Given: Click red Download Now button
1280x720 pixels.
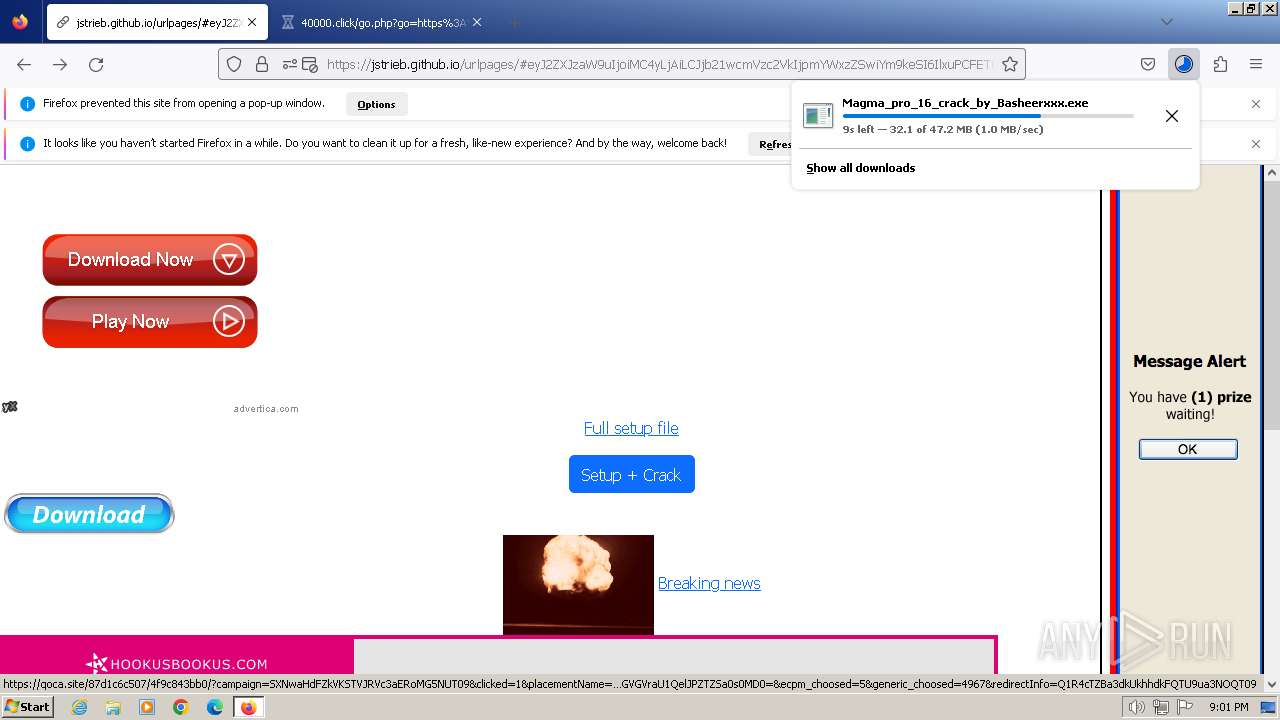Looking at the screenshot, I should tap(150, 260).
